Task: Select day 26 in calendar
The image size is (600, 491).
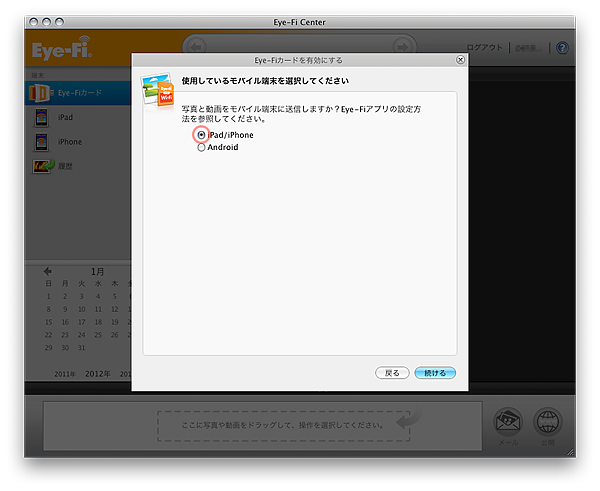Action: coord(114,335)
